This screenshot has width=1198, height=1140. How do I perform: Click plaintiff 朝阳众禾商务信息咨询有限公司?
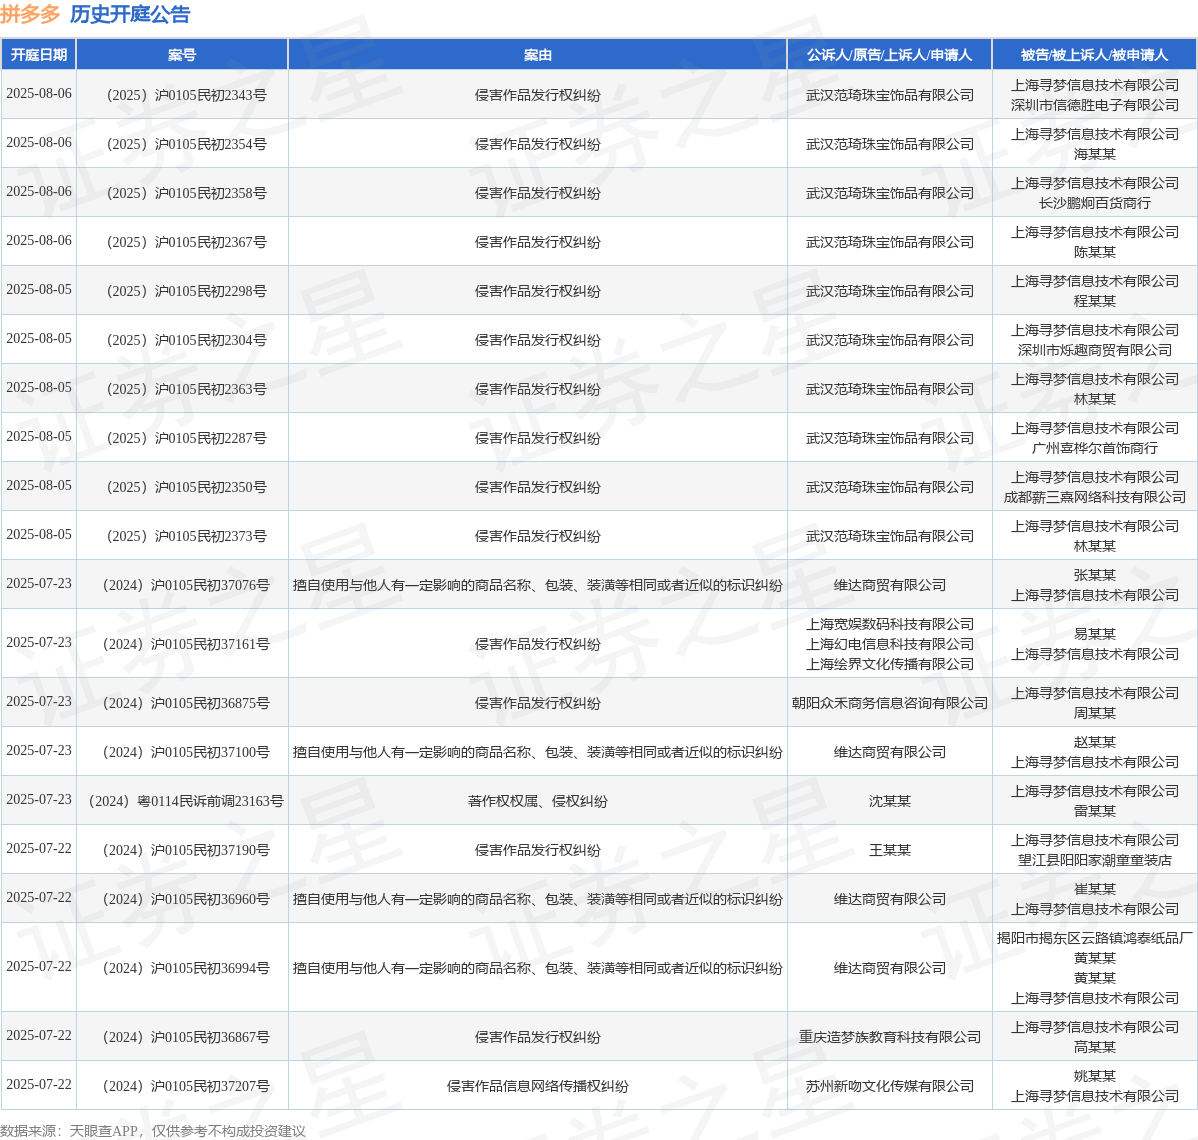(889, 703)
